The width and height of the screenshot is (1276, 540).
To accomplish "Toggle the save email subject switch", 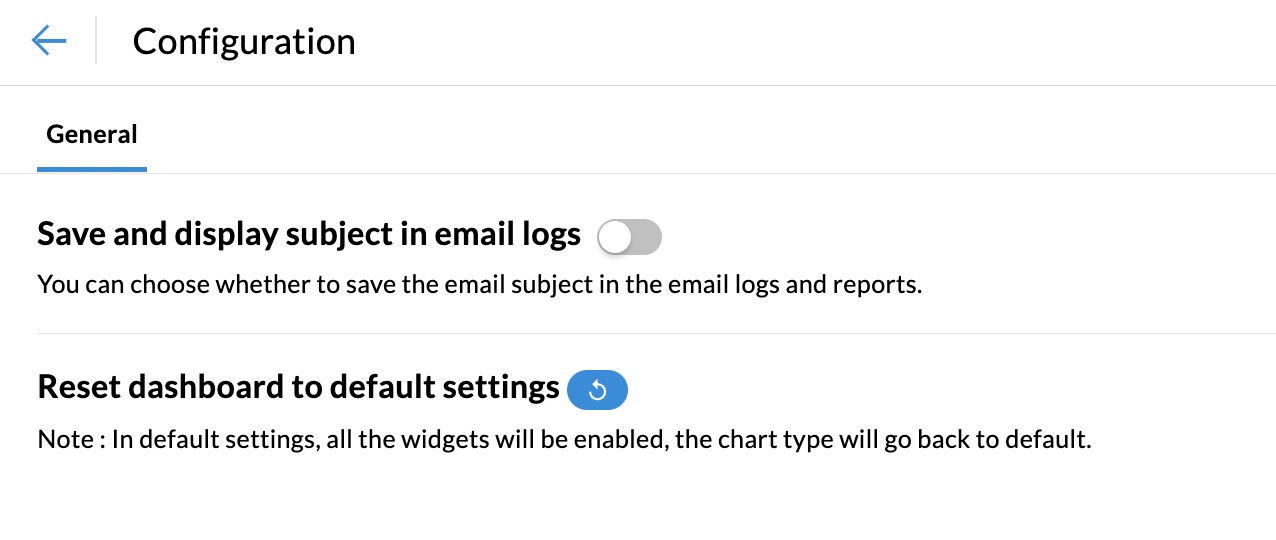I will (629, 237).
